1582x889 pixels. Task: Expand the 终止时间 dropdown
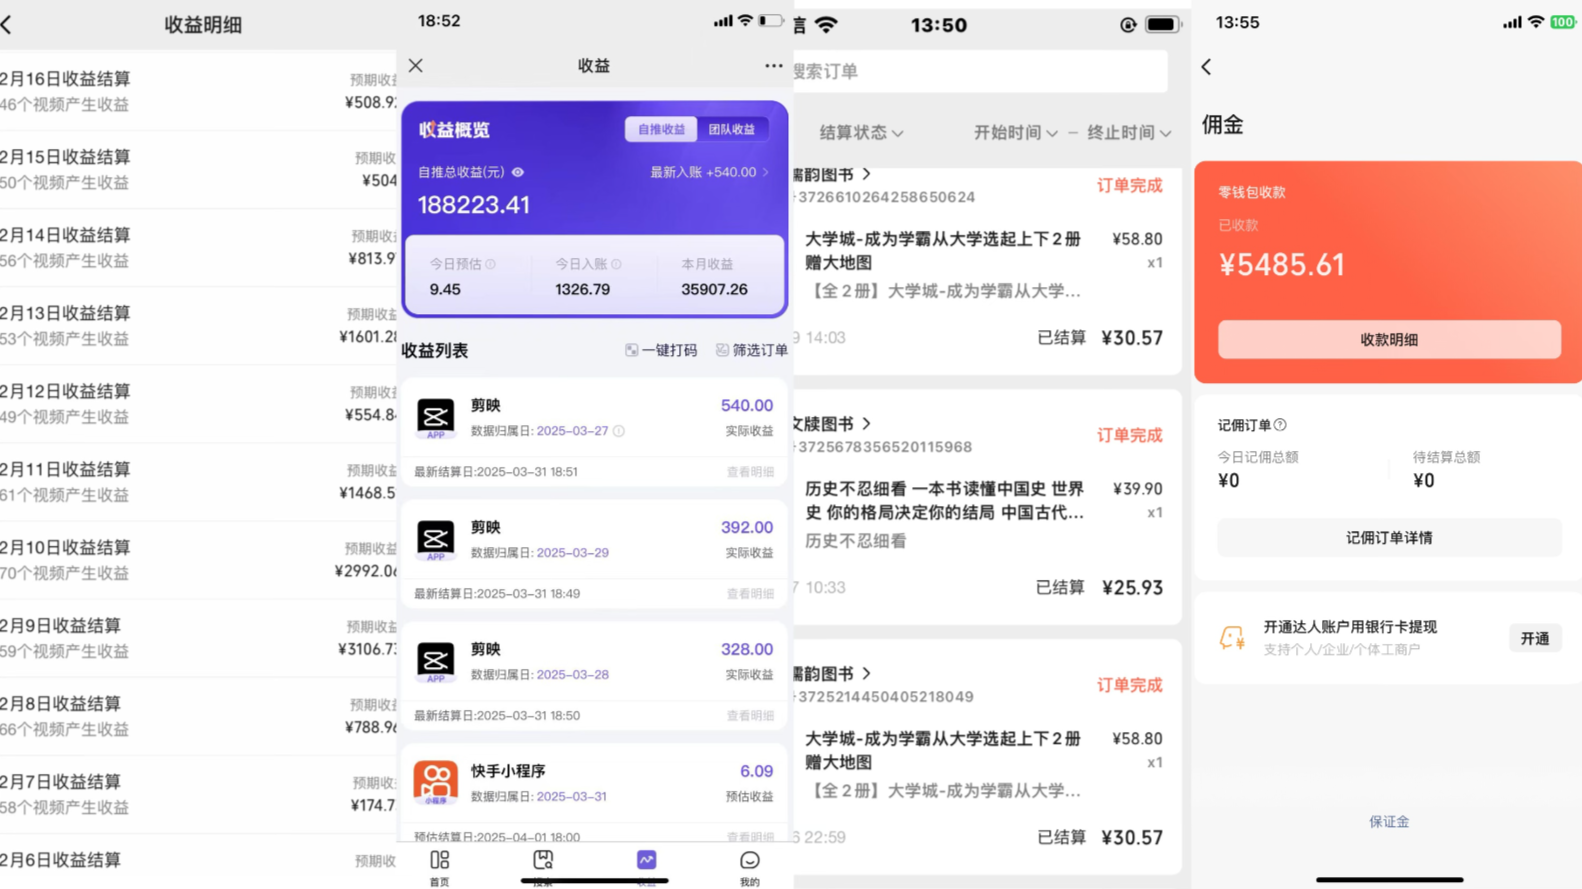1128,132
